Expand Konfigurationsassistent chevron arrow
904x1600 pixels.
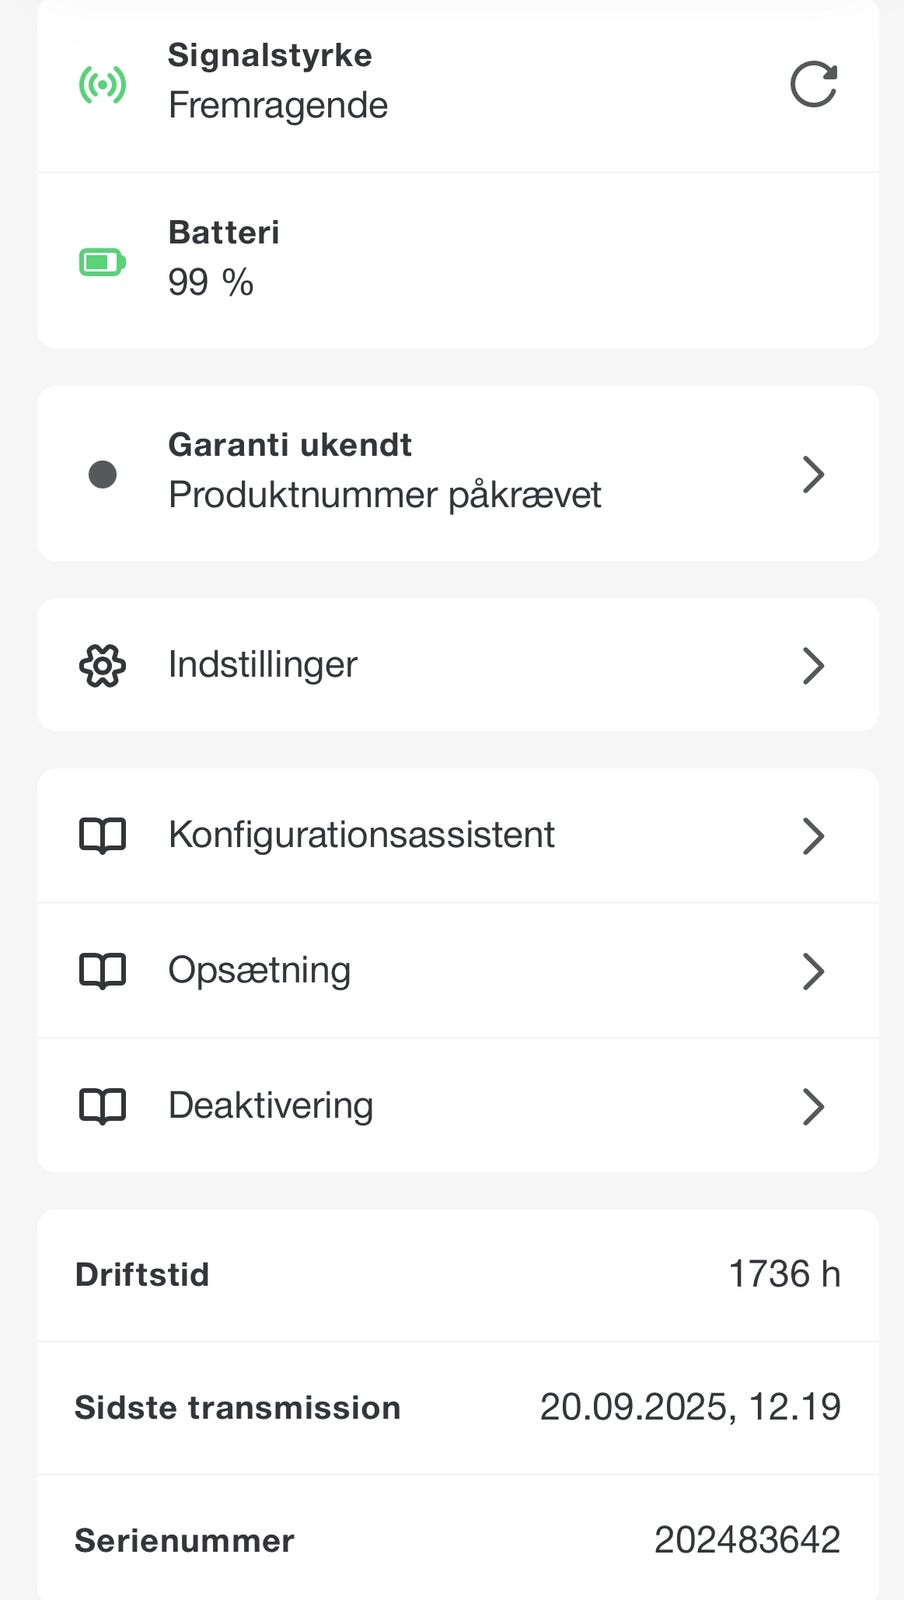813,836
